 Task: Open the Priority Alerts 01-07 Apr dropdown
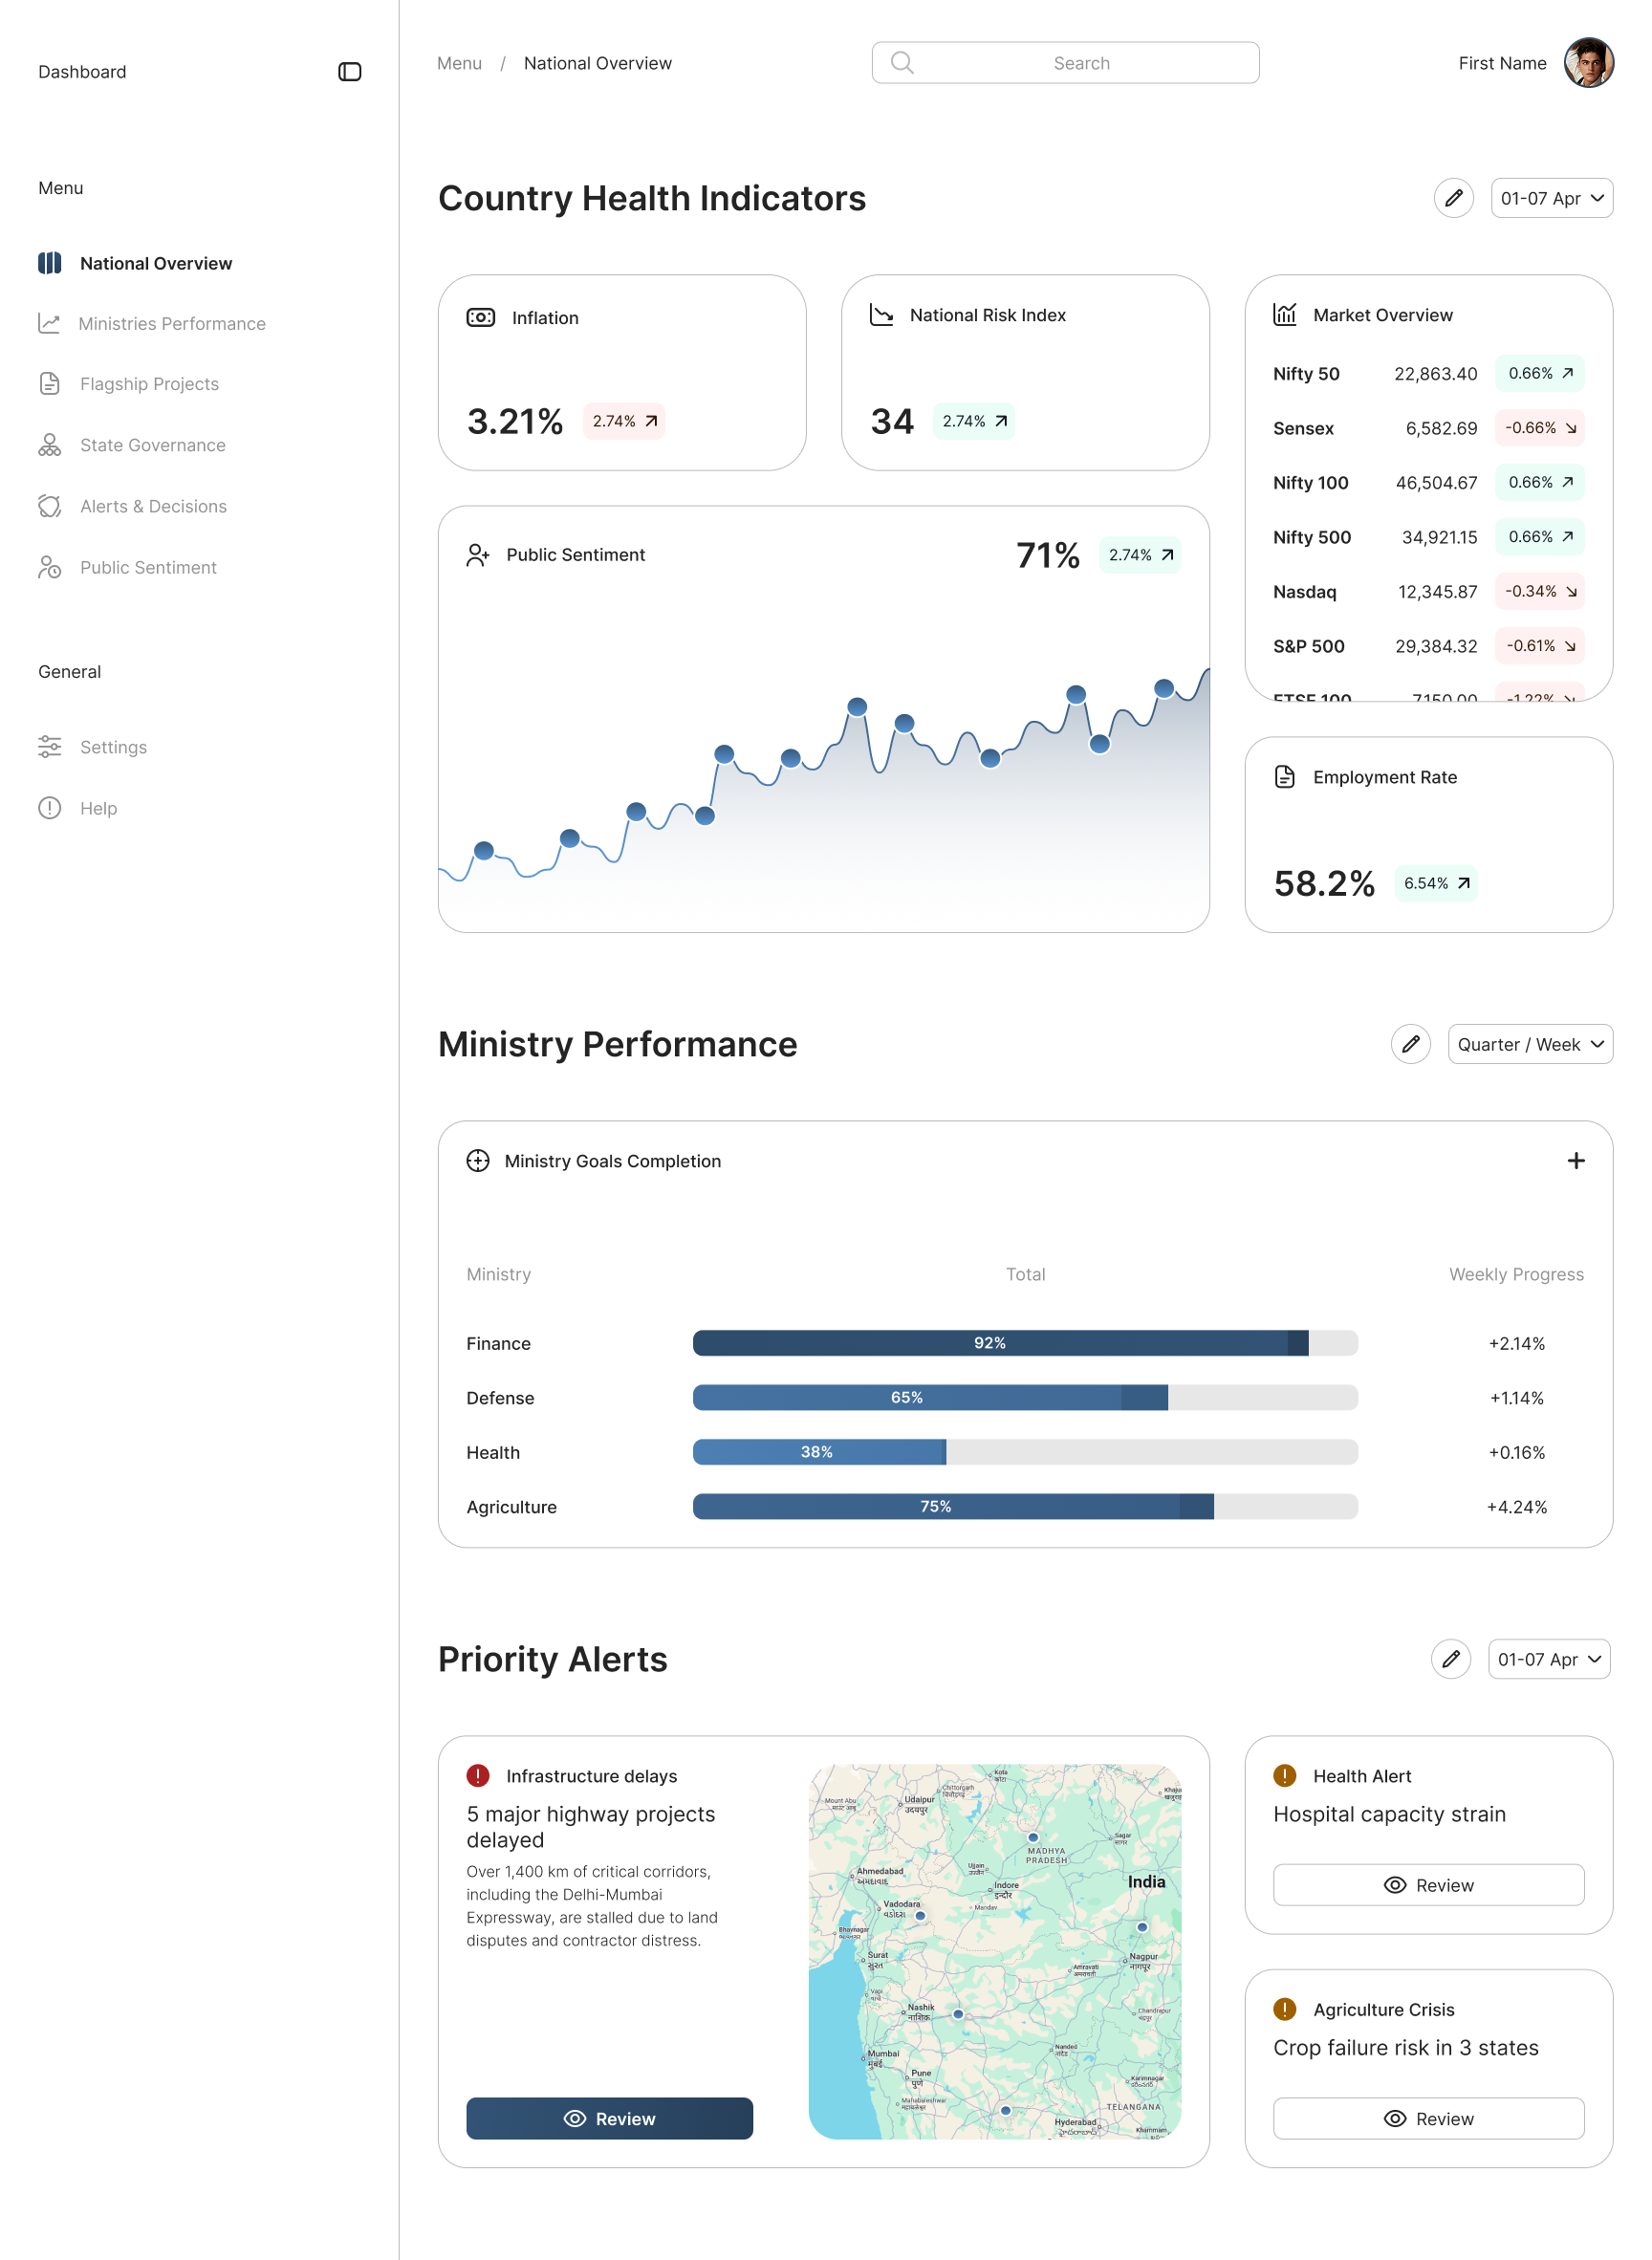pos(1548,1659)
